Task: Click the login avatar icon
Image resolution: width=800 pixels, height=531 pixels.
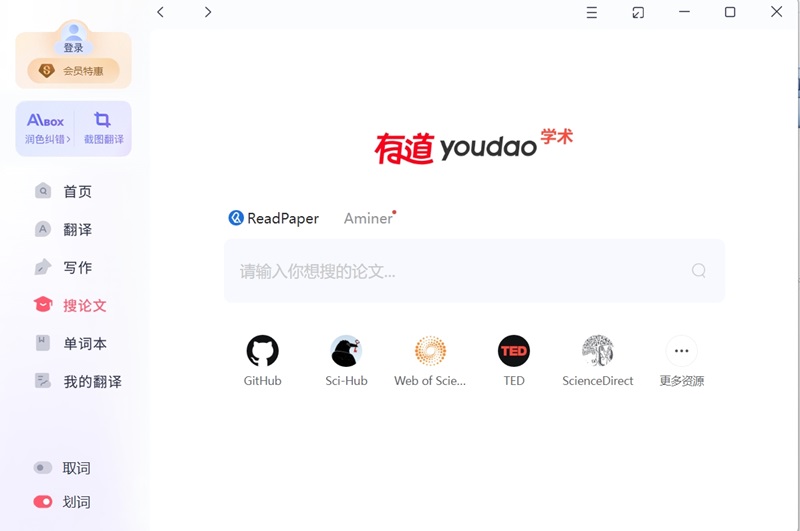Action: coord(73,35)
